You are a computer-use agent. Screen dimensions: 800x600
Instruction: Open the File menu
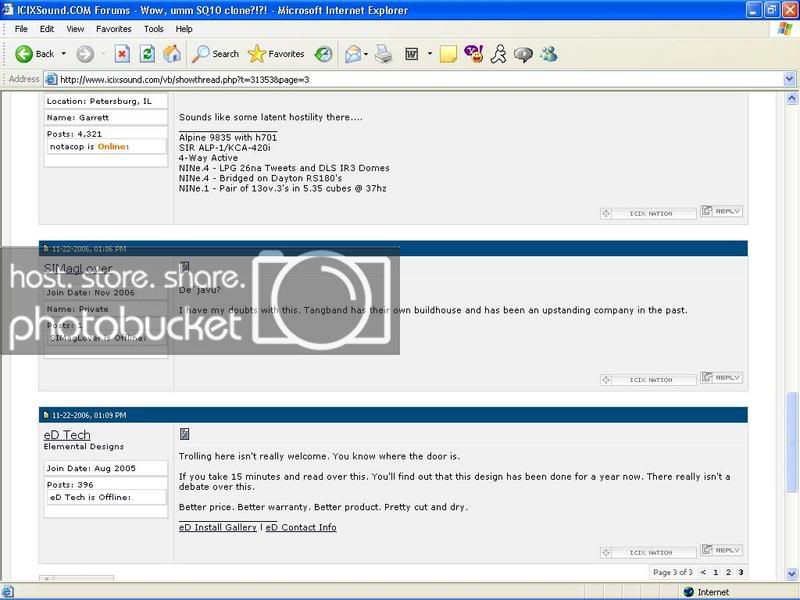click(21, 29)
